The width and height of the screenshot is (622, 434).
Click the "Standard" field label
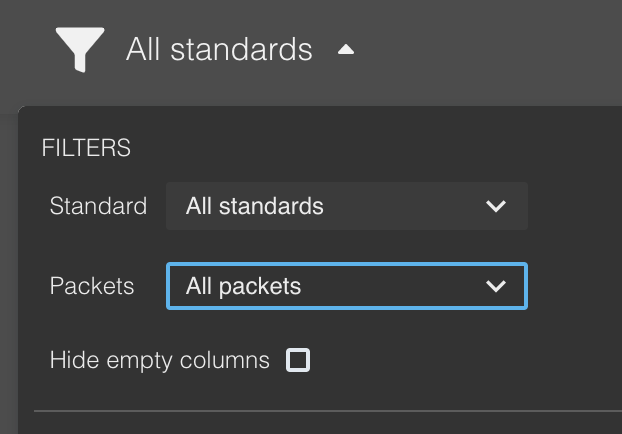[98, 206]
